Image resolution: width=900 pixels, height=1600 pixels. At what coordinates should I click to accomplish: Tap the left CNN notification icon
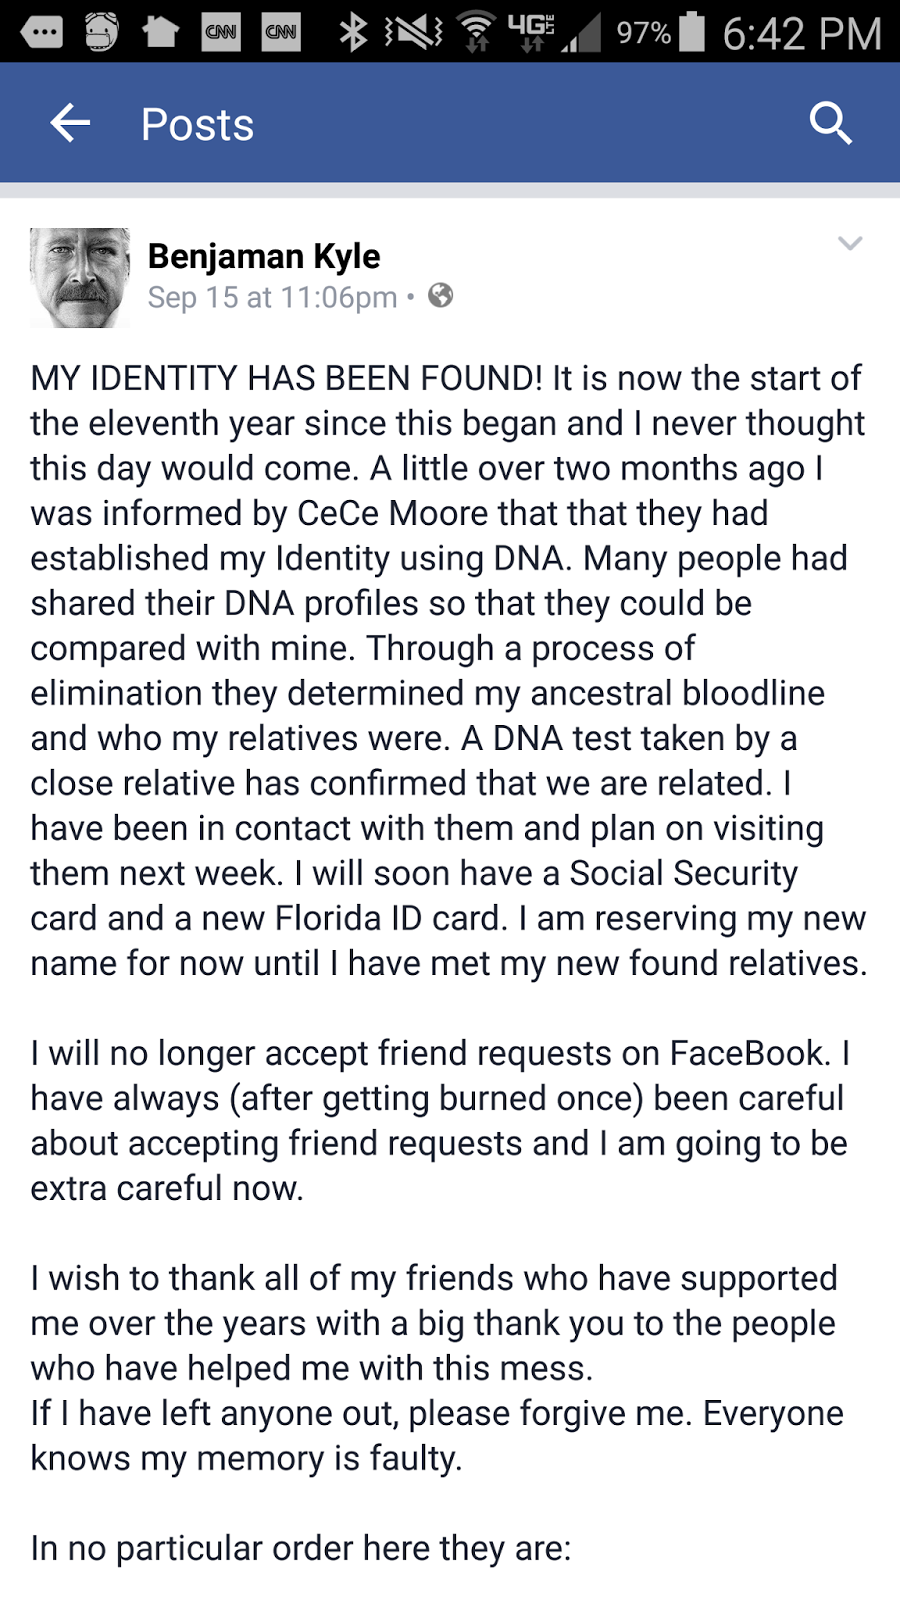point(221,32)
